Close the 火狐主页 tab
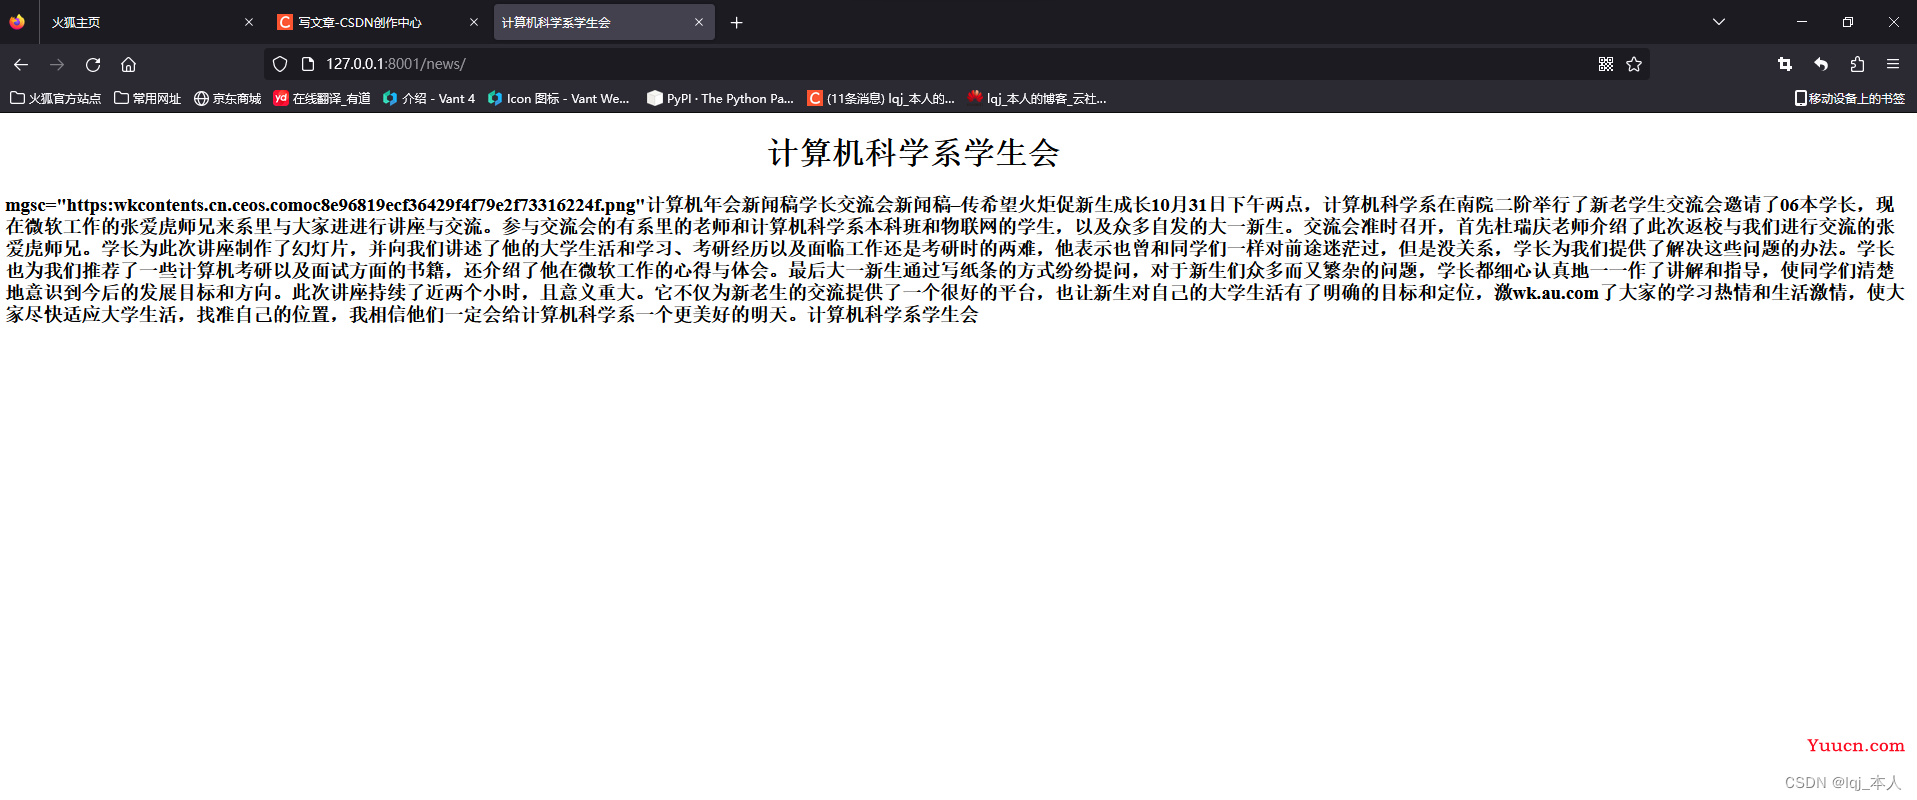The image size is (1917, 800). [249, 22]
